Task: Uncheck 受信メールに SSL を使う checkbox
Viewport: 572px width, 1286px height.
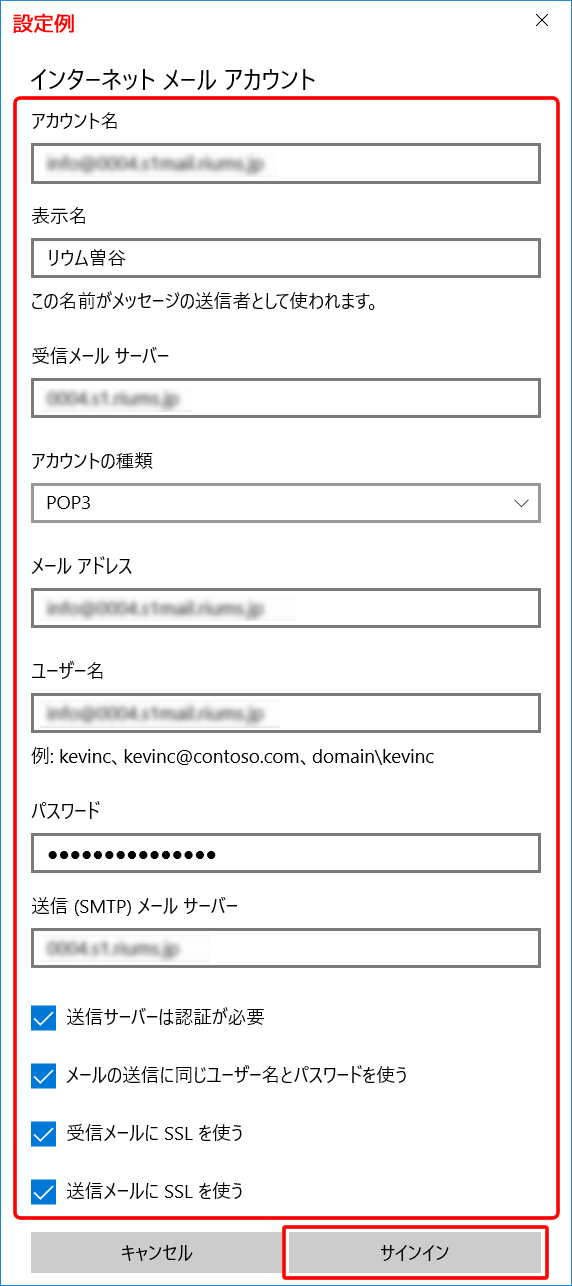Action: pyautogui.click(x=44, y=1134)
